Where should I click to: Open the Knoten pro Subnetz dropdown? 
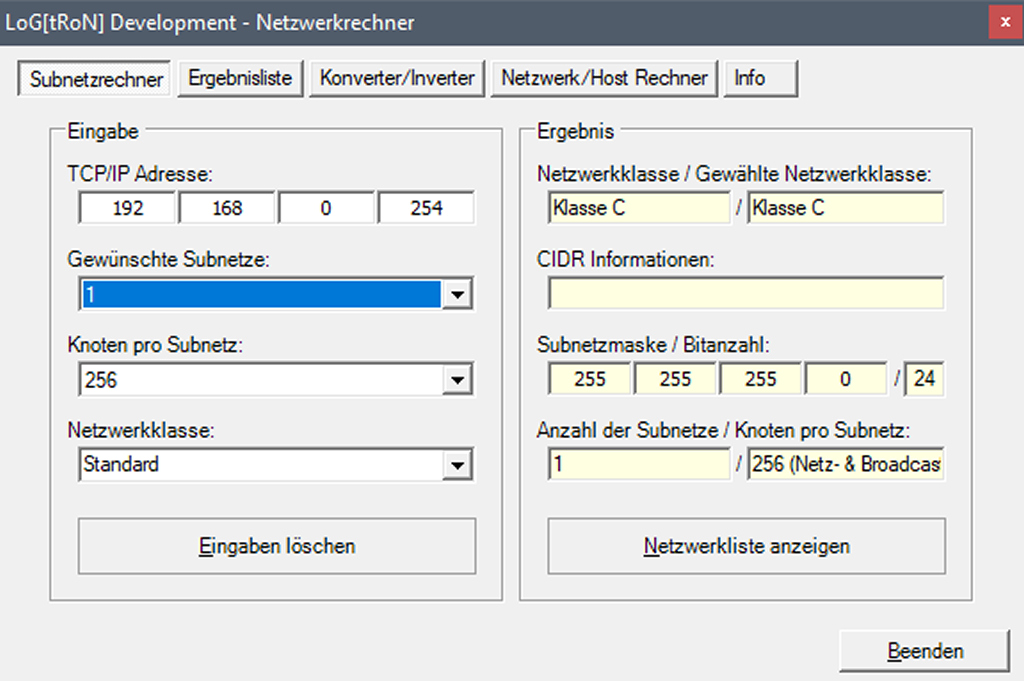tap(457, 380)
